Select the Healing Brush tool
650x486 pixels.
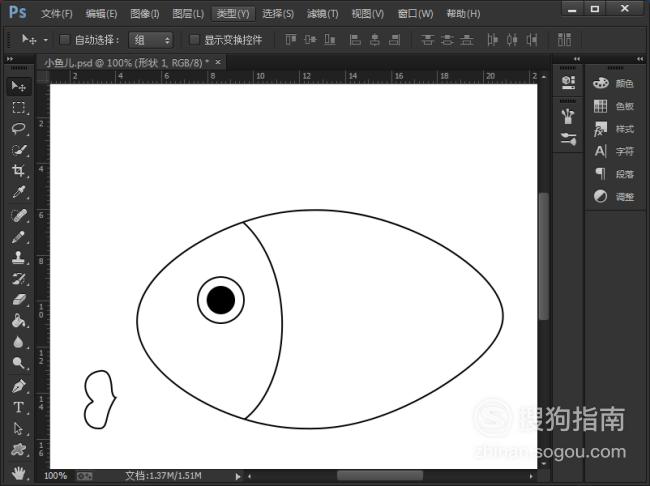pos(18,216)
